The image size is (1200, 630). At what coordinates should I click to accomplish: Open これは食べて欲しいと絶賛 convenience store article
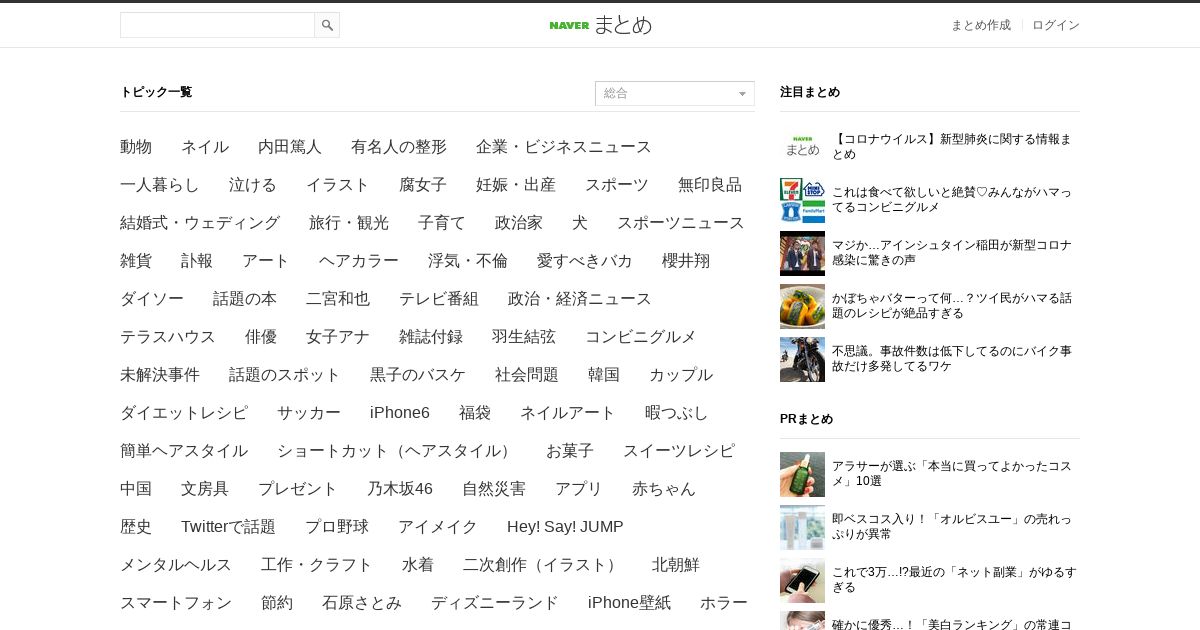(x=951, y=200)
